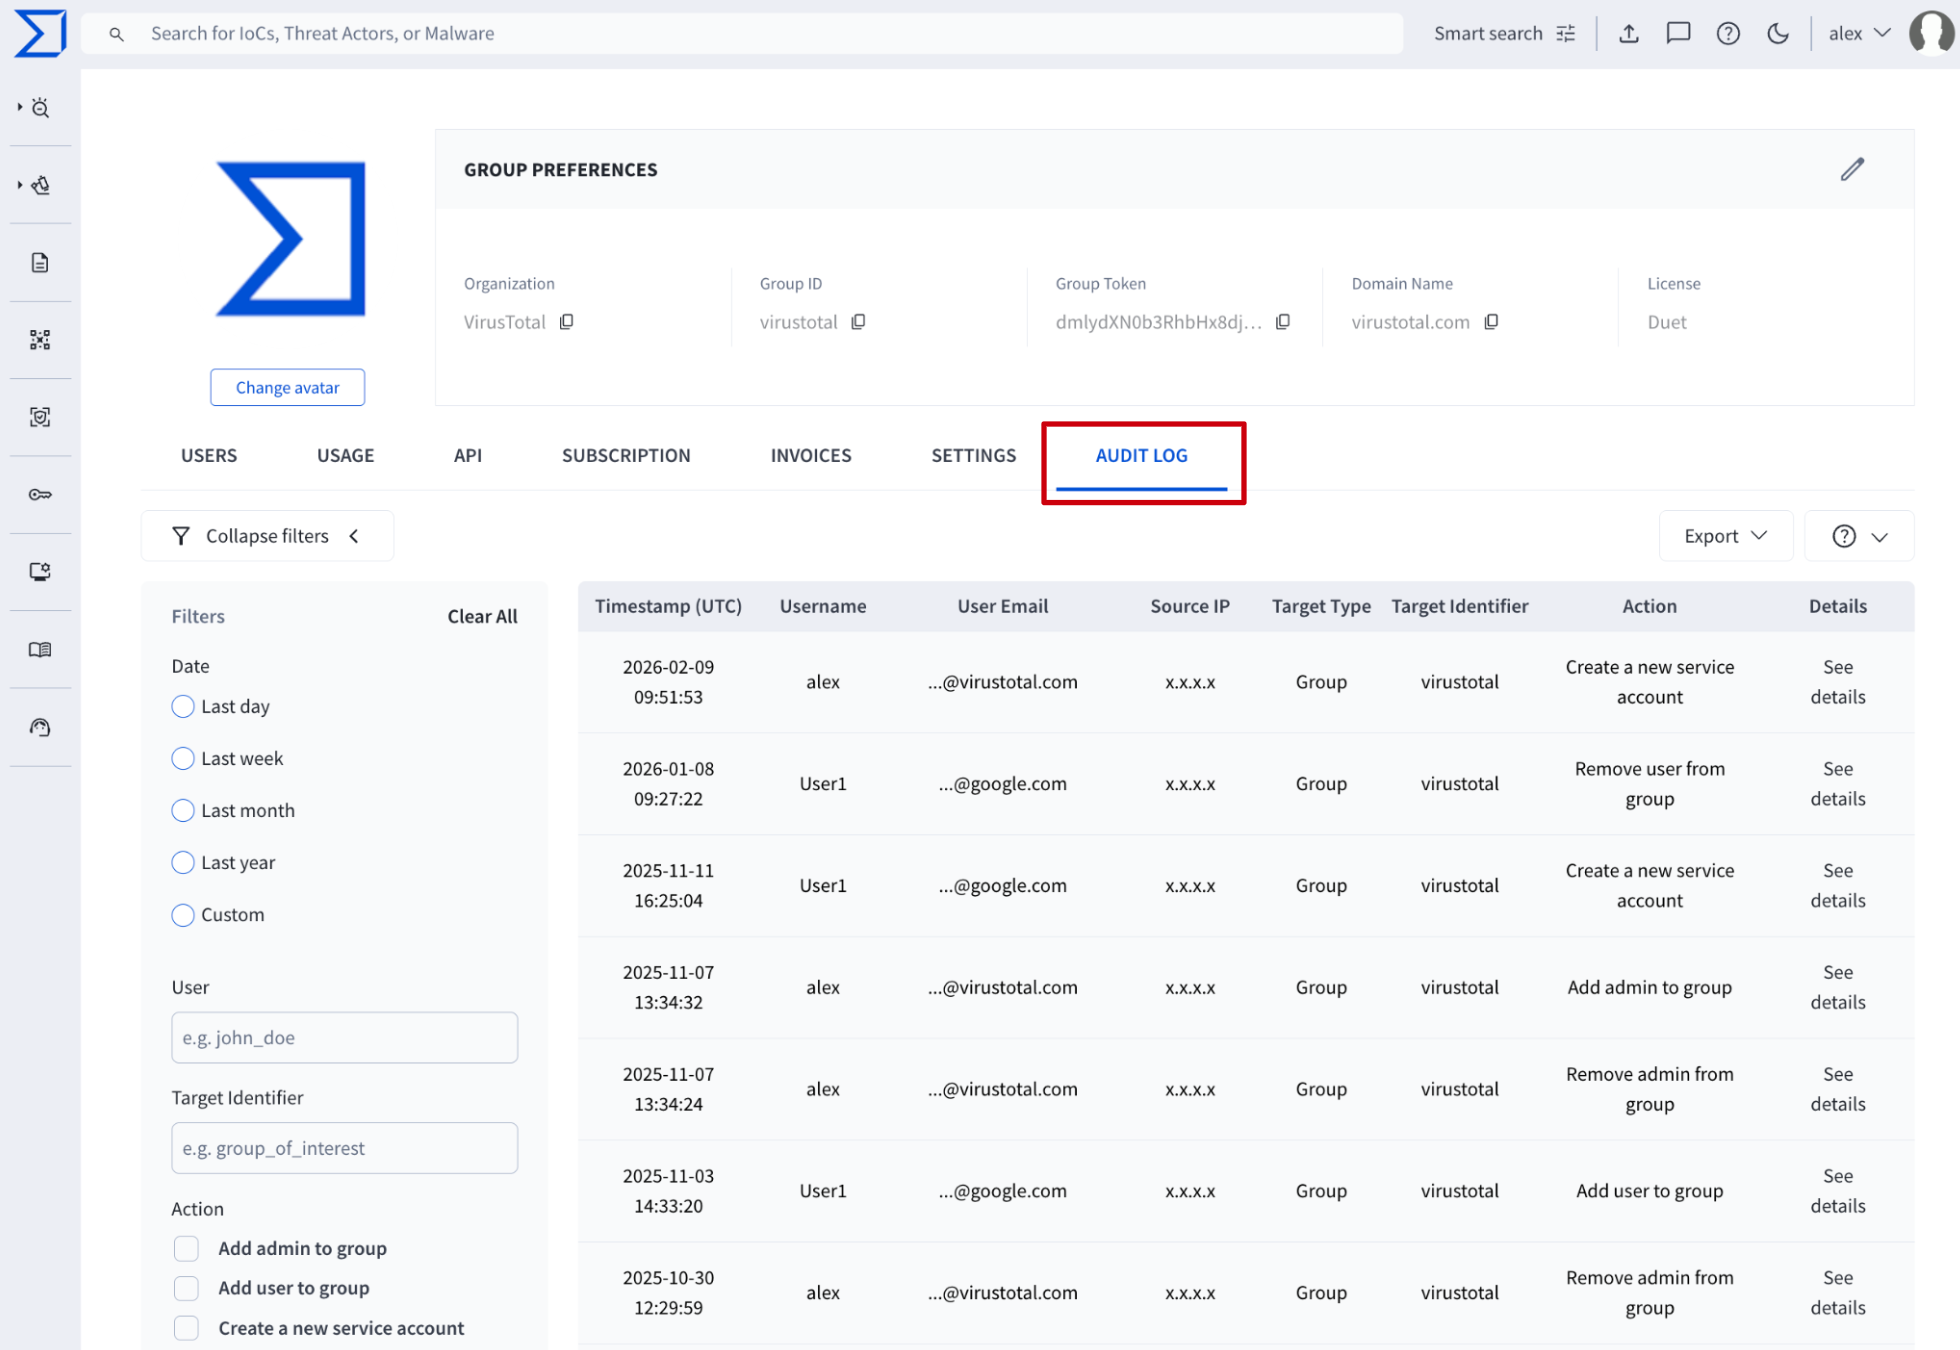Check Create a new service account filter

click(187, 1328)
